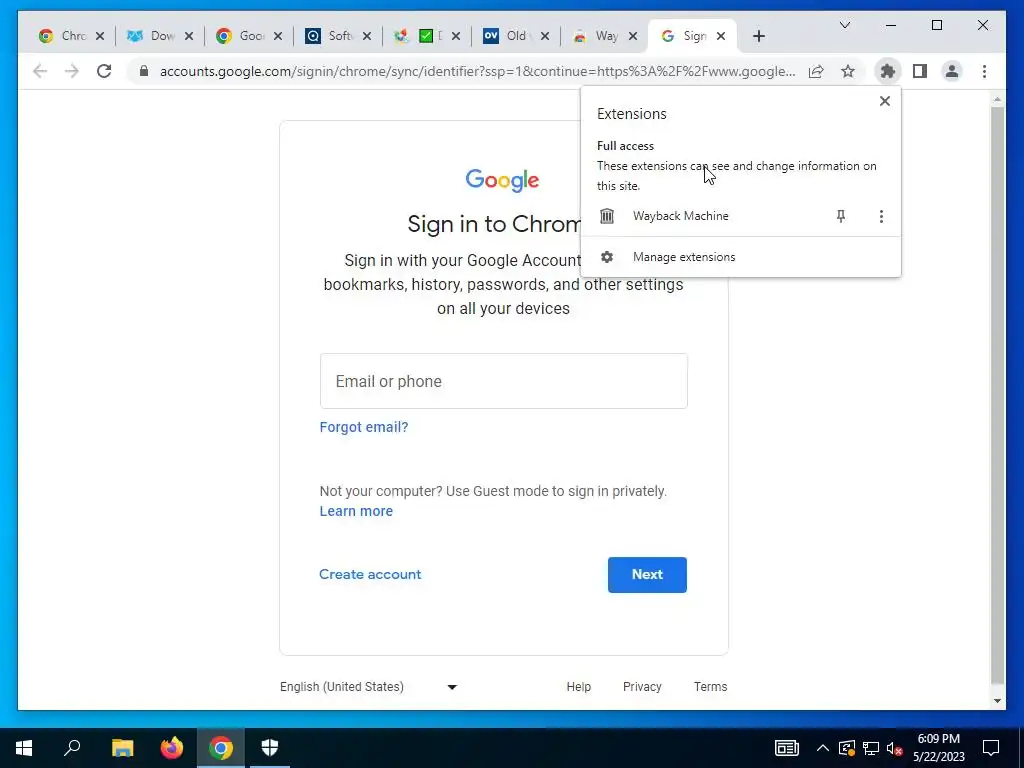The height and width of the screenshot is (768, 1024).
Task: Pin the Wayback Machine extension
Action: click(840, 216)
